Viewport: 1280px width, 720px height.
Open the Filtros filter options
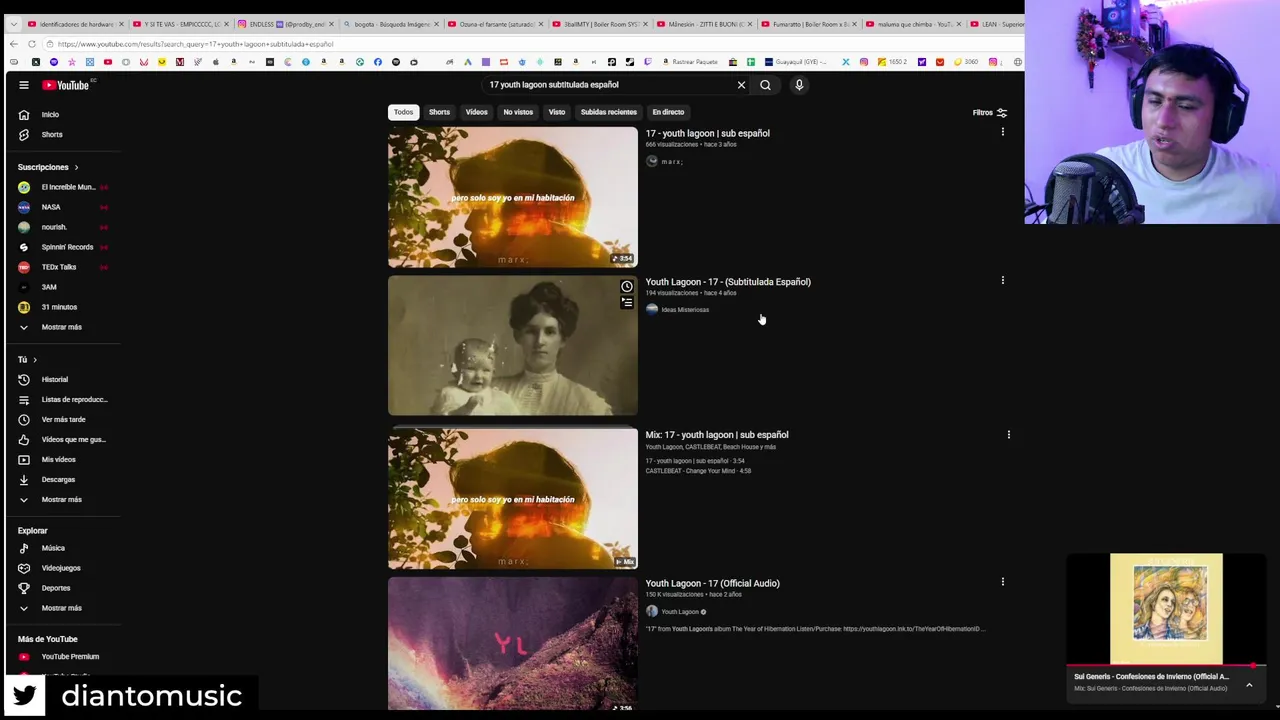click(989, 113)
